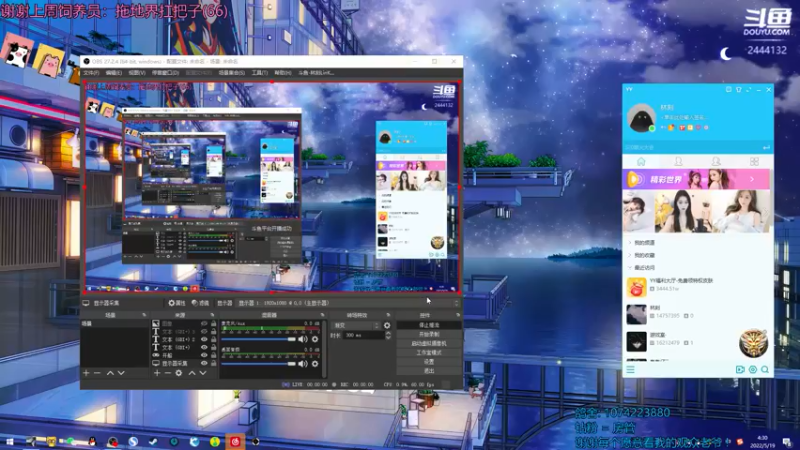Open 文件(F) menu in OBS
The image size is (800, 450).
click(x=91, y=73)
